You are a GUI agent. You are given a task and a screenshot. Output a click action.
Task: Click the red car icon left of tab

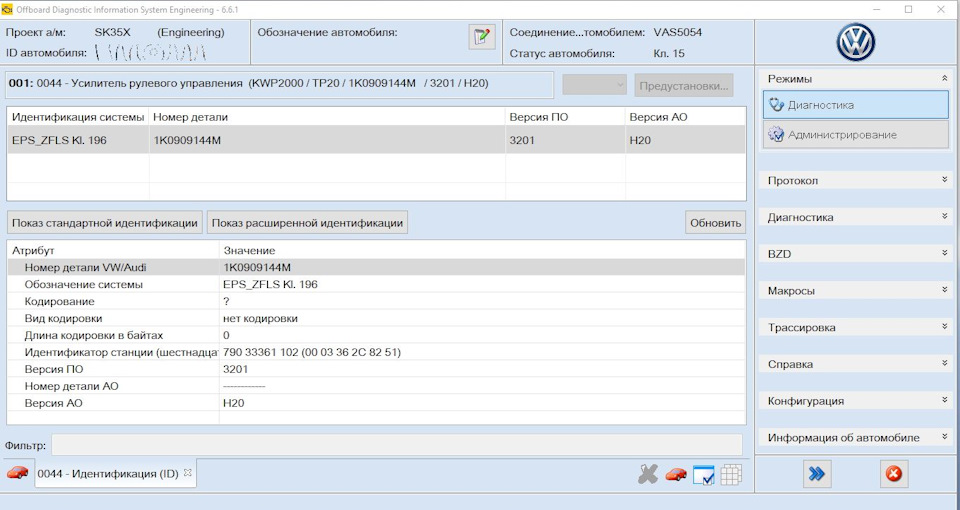pos(18,473)
